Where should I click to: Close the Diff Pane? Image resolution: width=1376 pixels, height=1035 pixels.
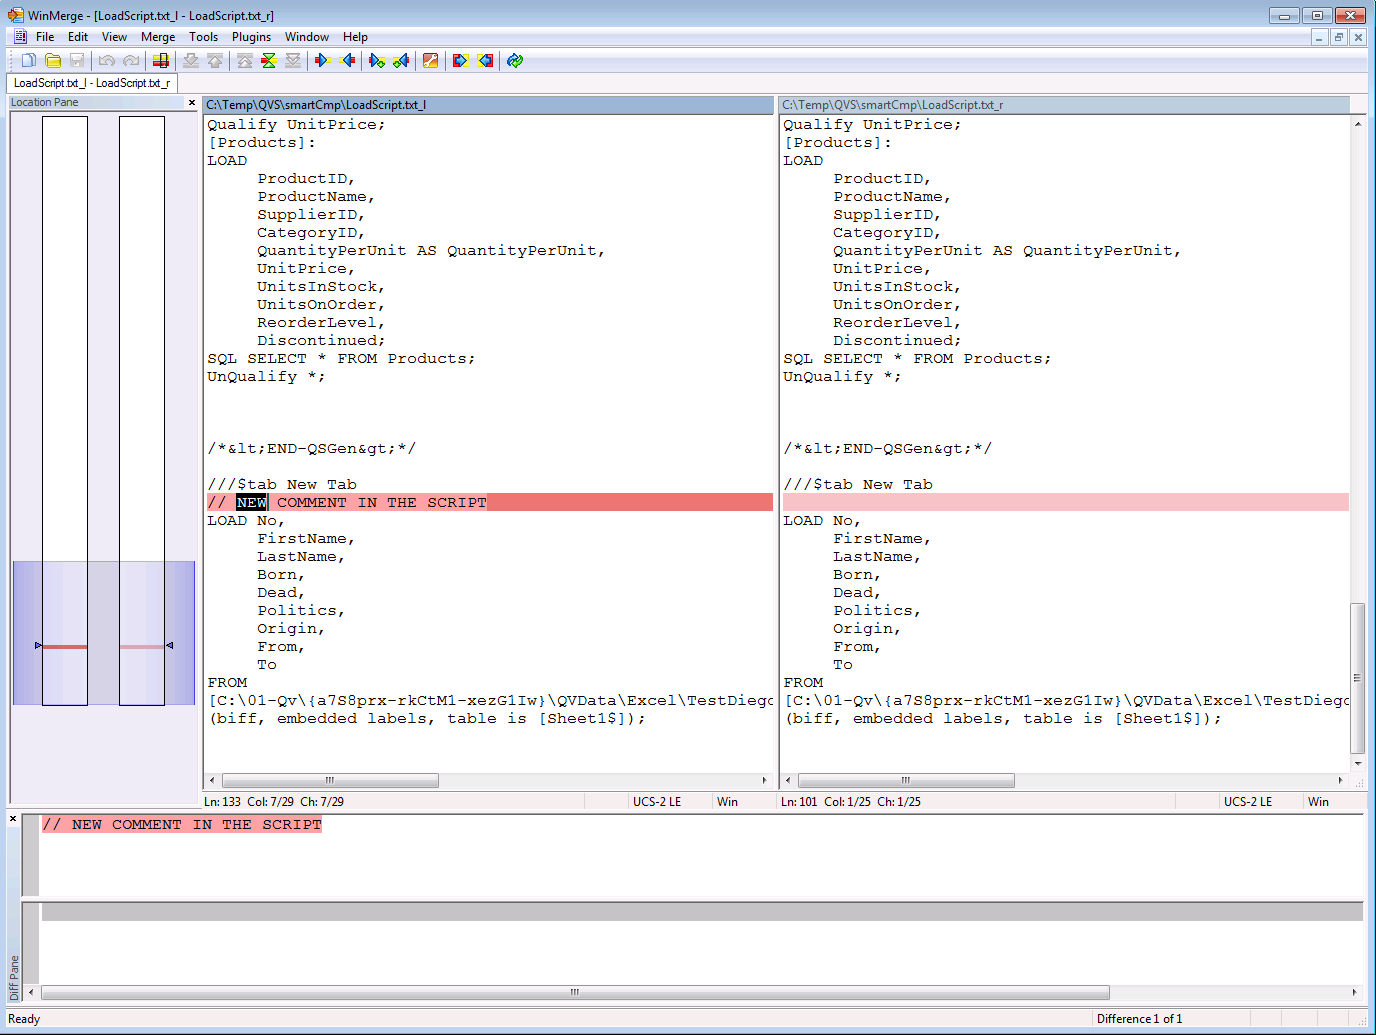pyautogui.click(x=13, y=819)
